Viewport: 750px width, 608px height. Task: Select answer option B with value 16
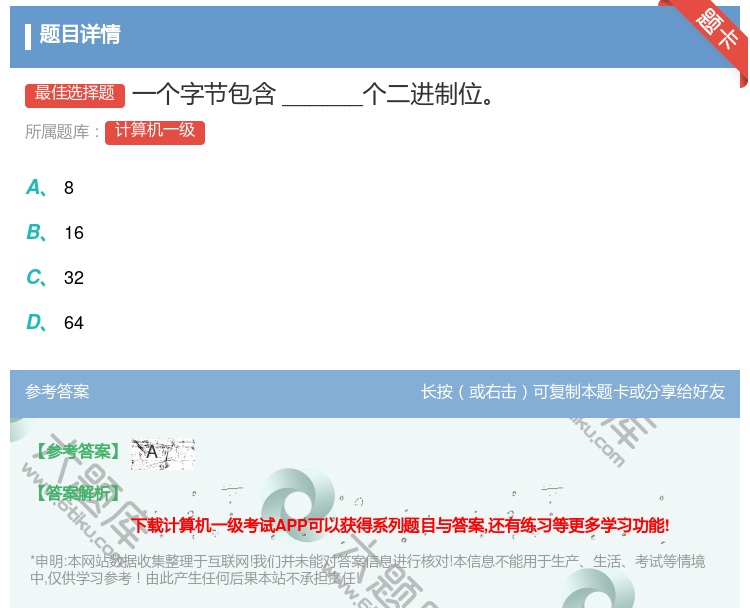[x=55, y=232]
